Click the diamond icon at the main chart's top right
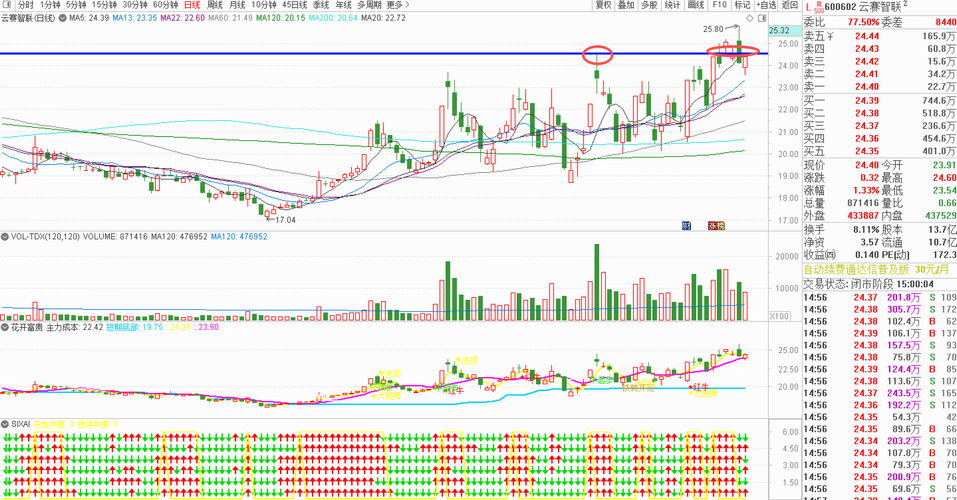 750,18
